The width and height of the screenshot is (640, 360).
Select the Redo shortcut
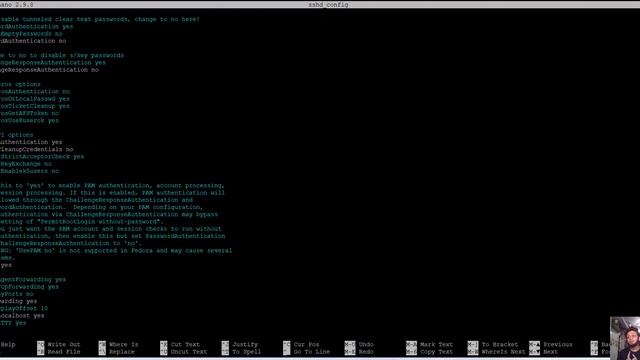[359, 352]
